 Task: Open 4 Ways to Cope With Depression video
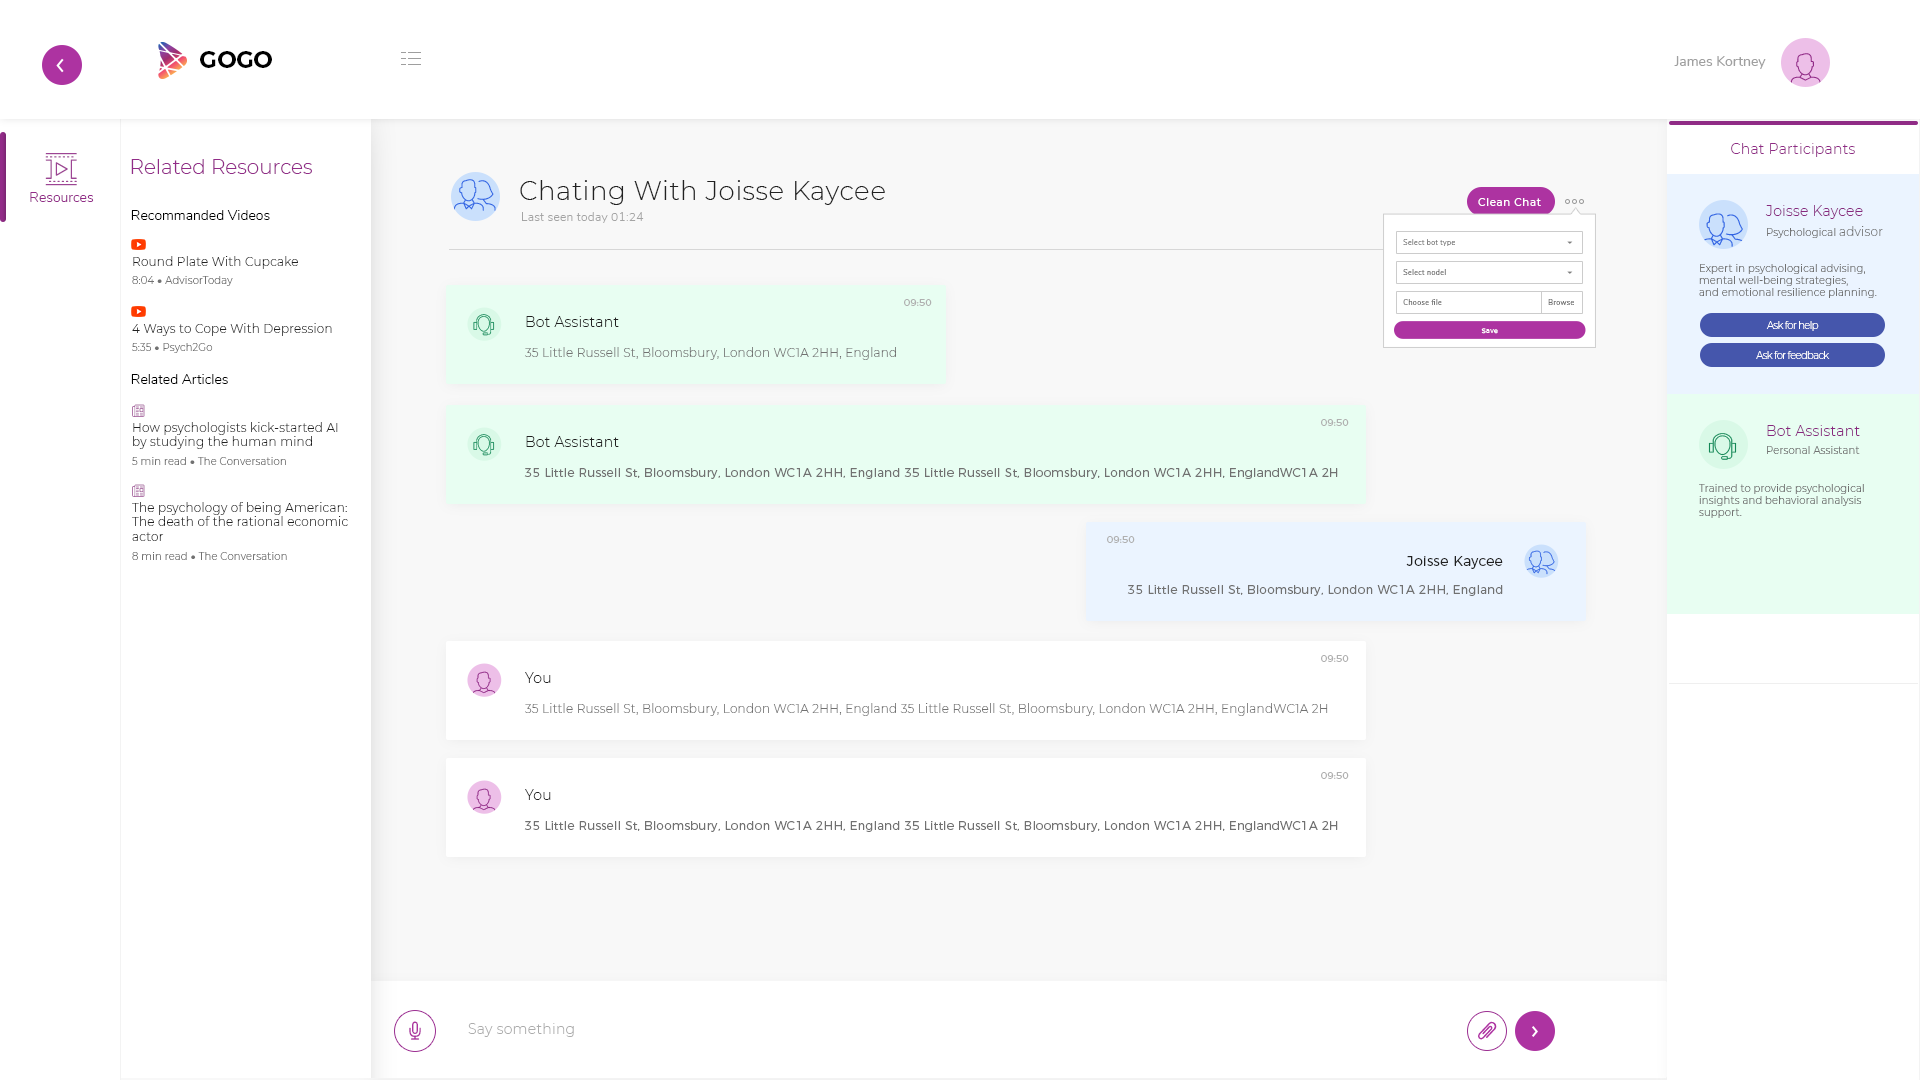point(232,328)
